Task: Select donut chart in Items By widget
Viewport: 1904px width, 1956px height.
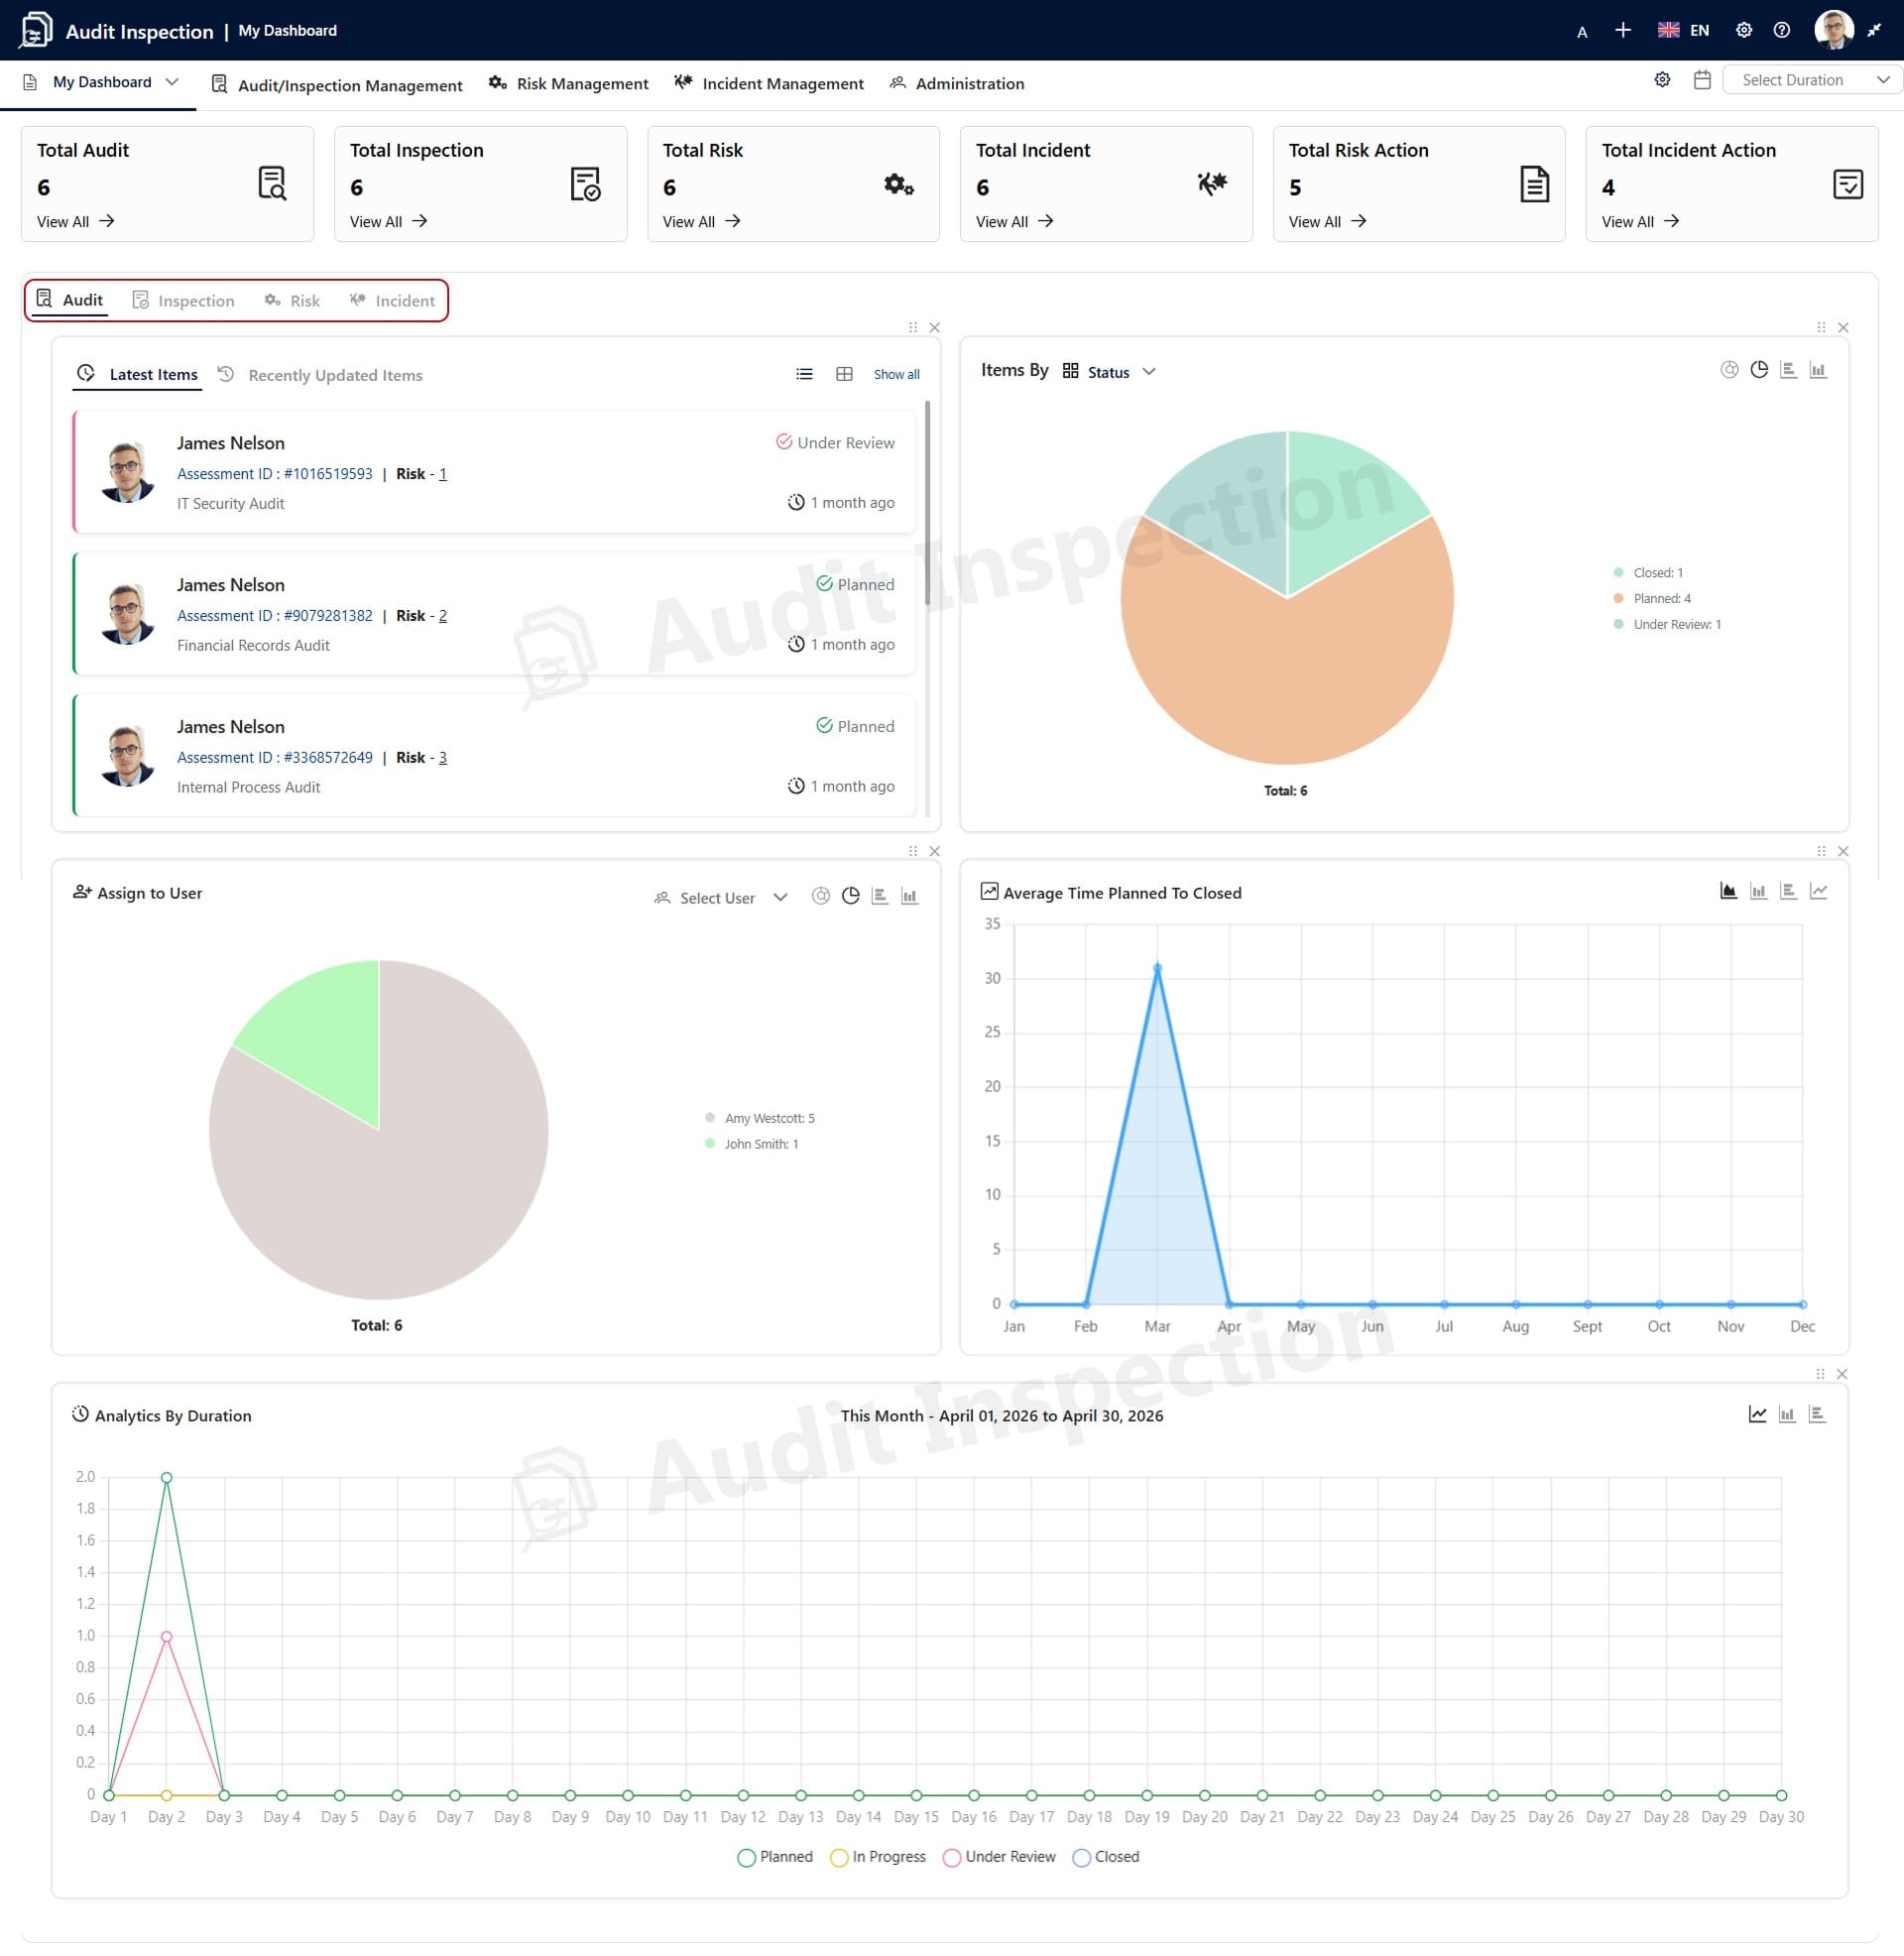Action: coord(1729,370)
